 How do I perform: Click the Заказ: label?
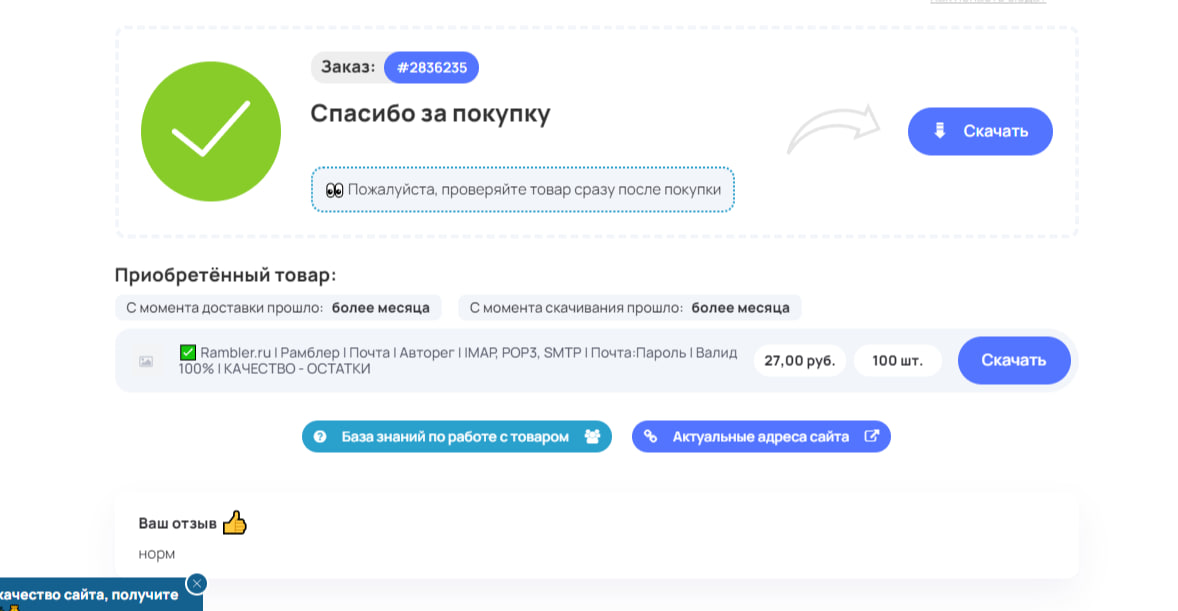pos(348,67)
